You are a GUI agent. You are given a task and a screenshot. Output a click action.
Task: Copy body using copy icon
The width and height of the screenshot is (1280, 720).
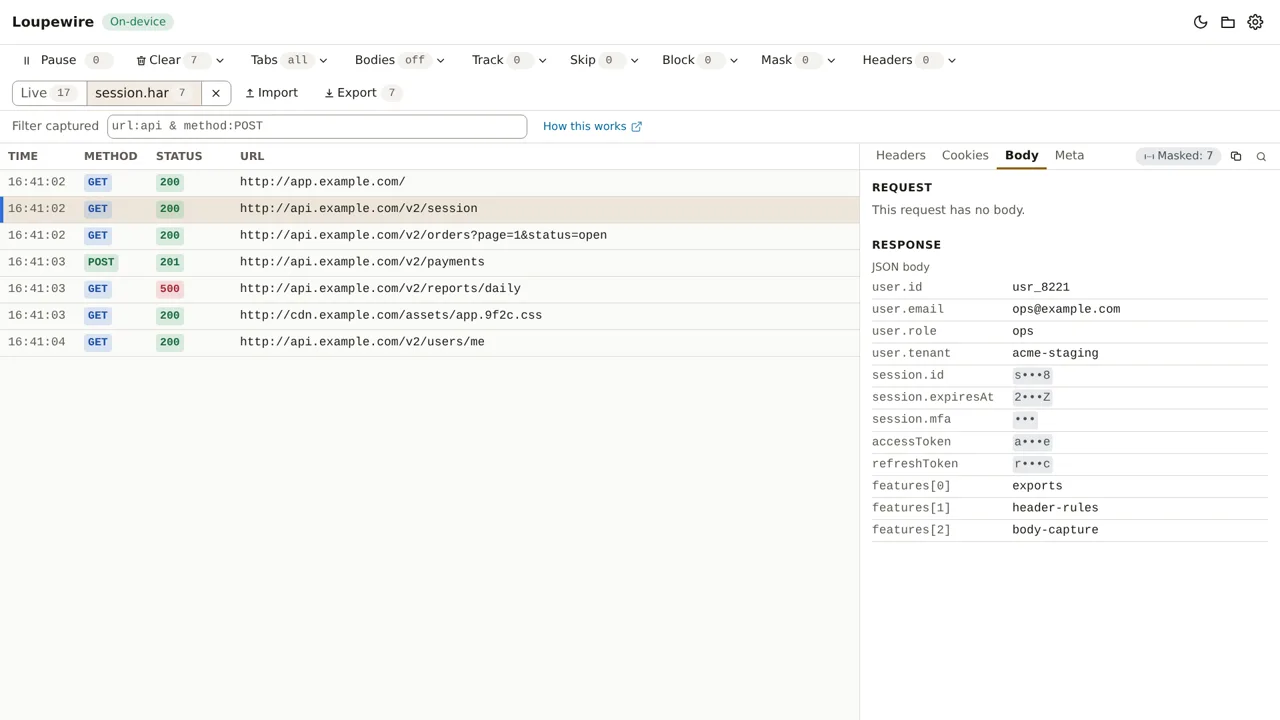coord(1236,156)
